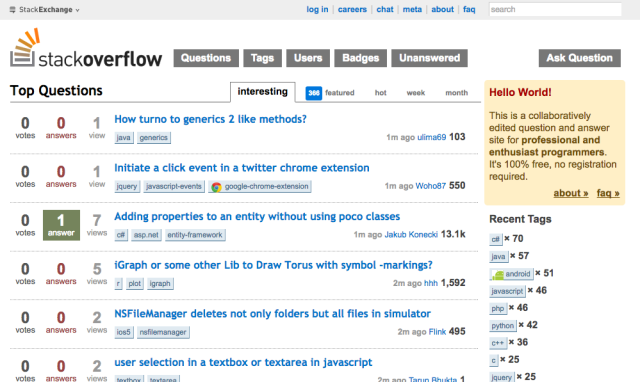Click the php tag in Recent Tags

[x=498, y=308]
